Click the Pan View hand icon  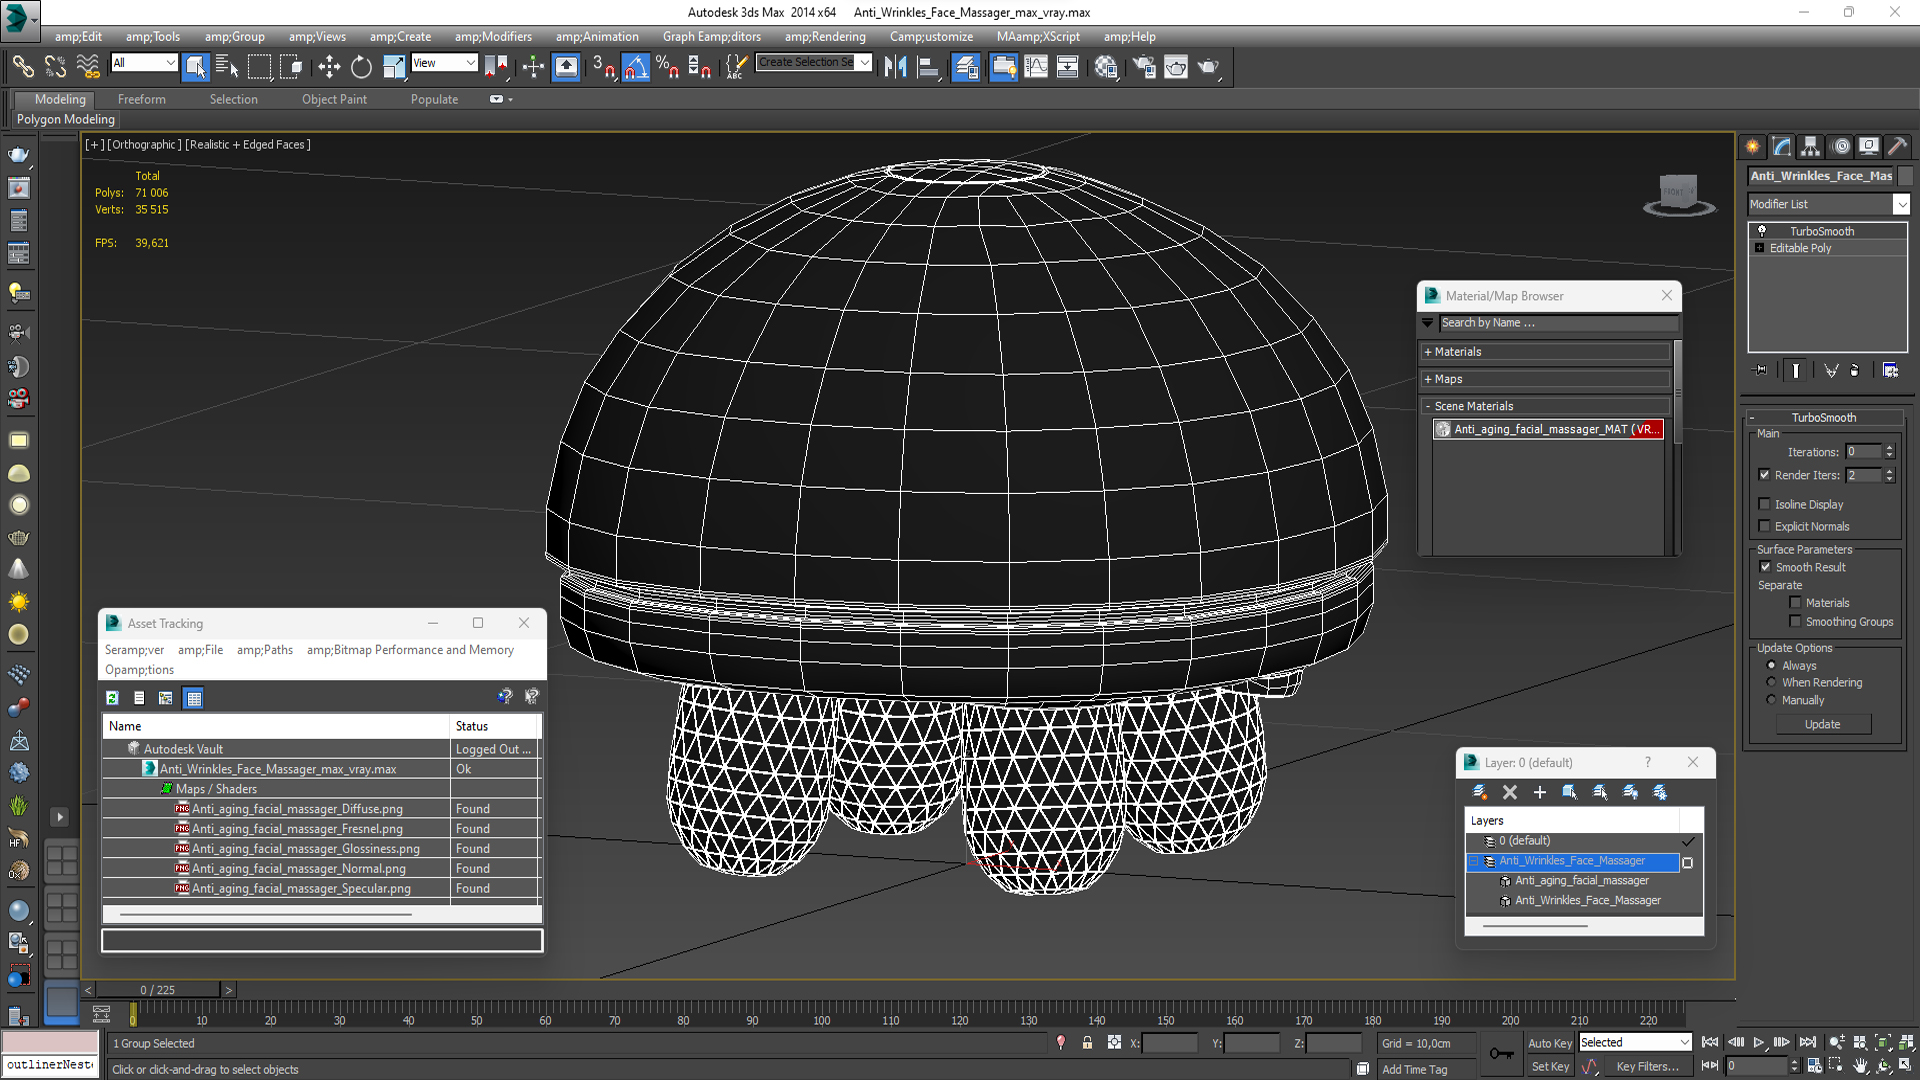click(x=1860, y=1067)
